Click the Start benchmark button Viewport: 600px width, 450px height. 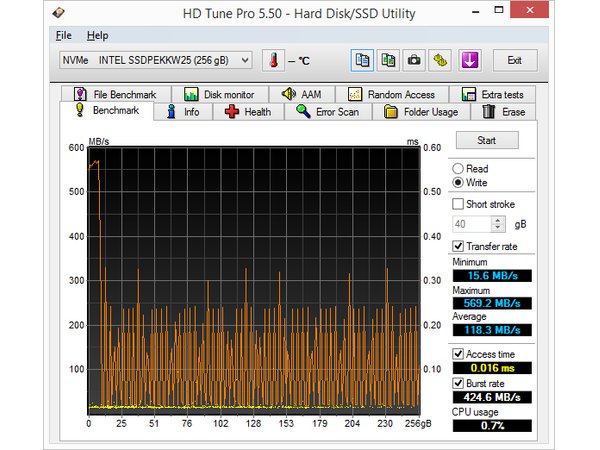coord(487,140)
